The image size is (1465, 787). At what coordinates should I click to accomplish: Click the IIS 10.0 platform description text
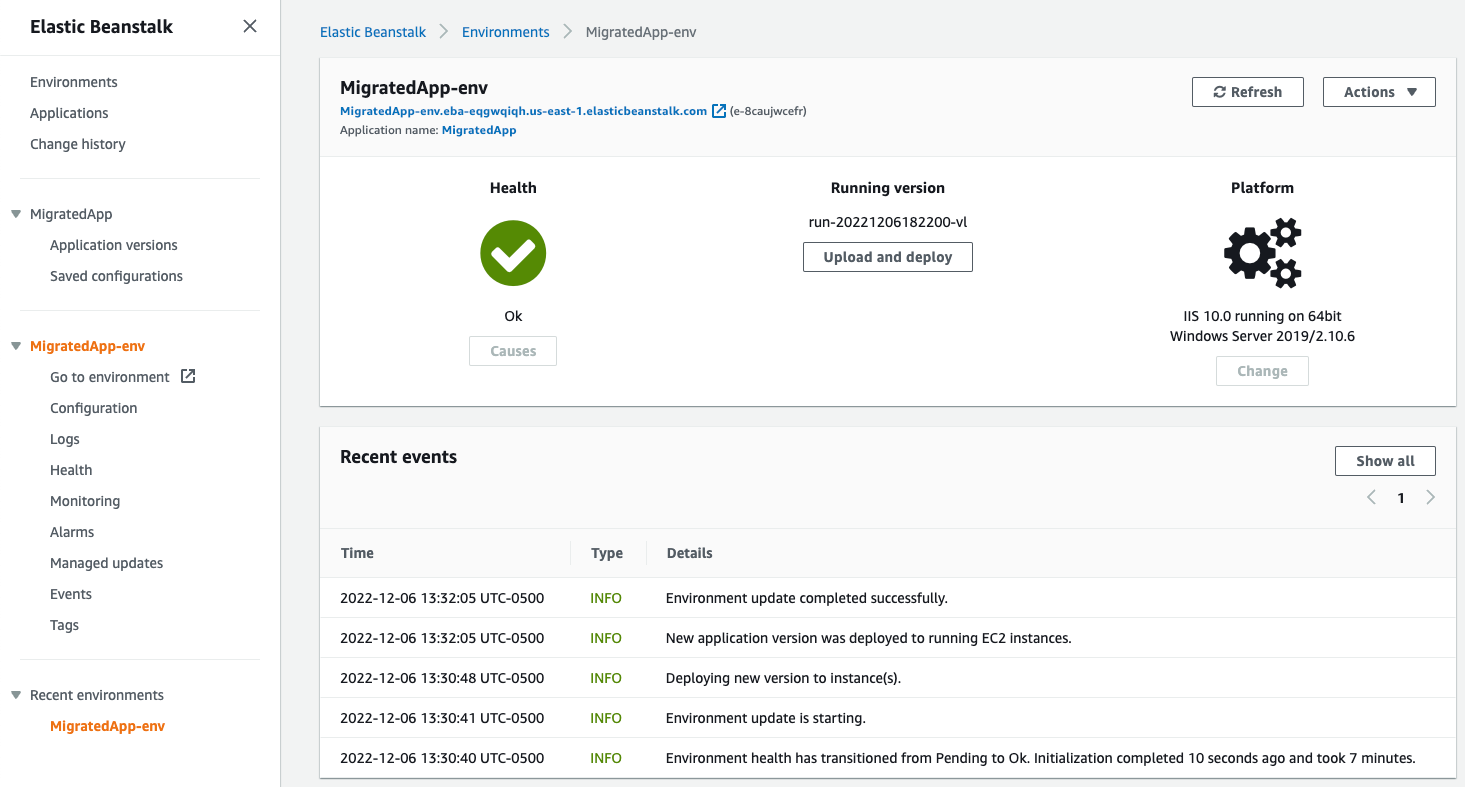(x=1262, y=326)
